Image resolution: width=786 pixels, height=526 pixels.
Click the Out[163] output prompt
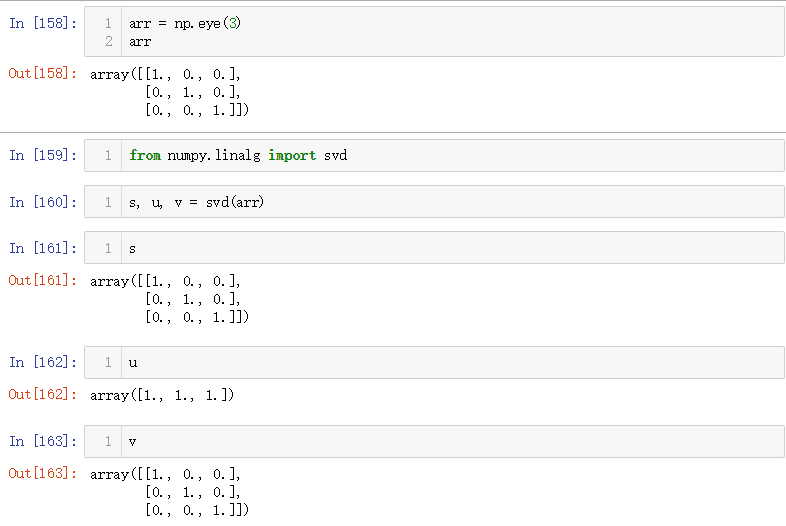[42, 473]
